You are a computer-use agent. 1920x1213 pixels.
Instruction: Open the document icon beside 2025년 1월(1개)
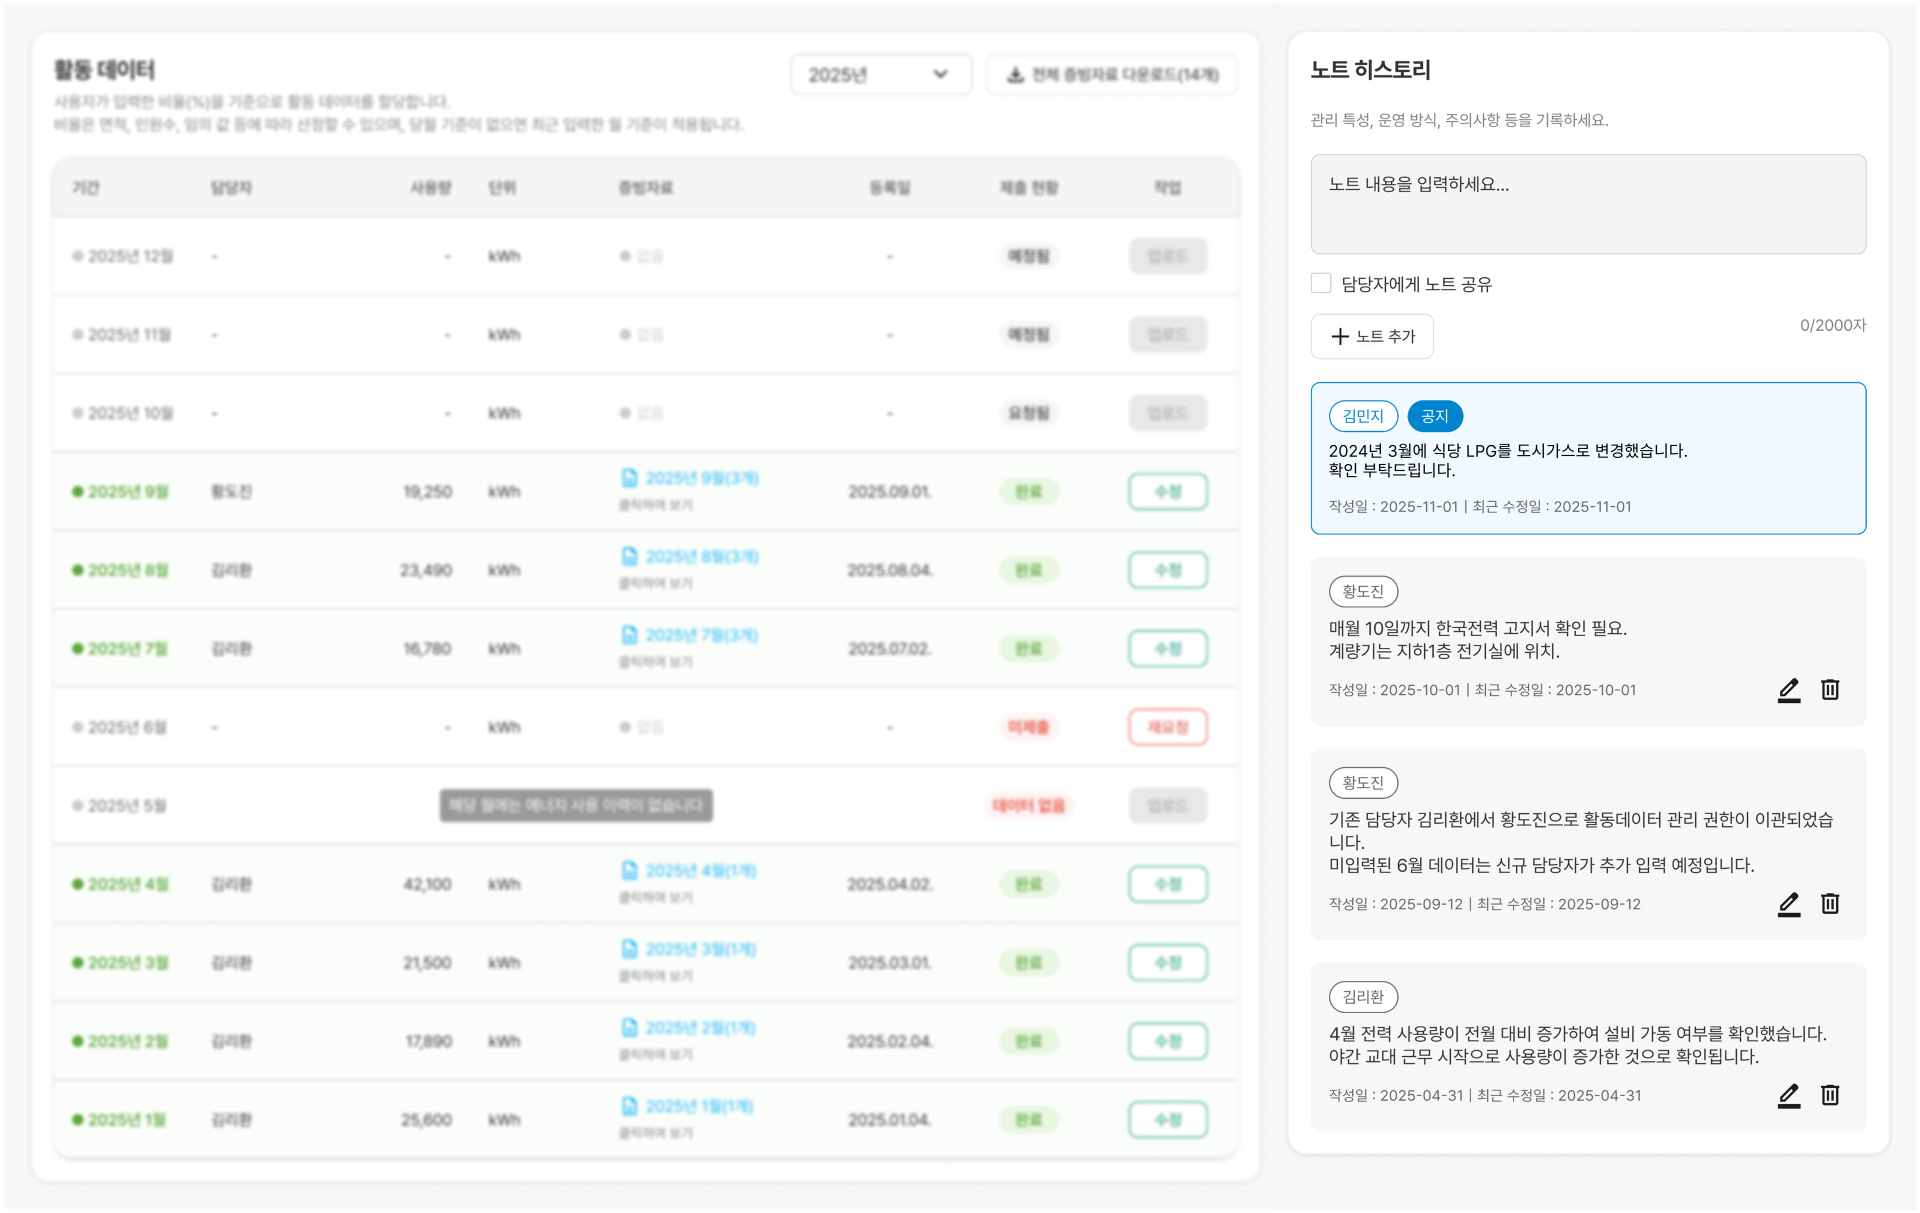coord(629,1107)
